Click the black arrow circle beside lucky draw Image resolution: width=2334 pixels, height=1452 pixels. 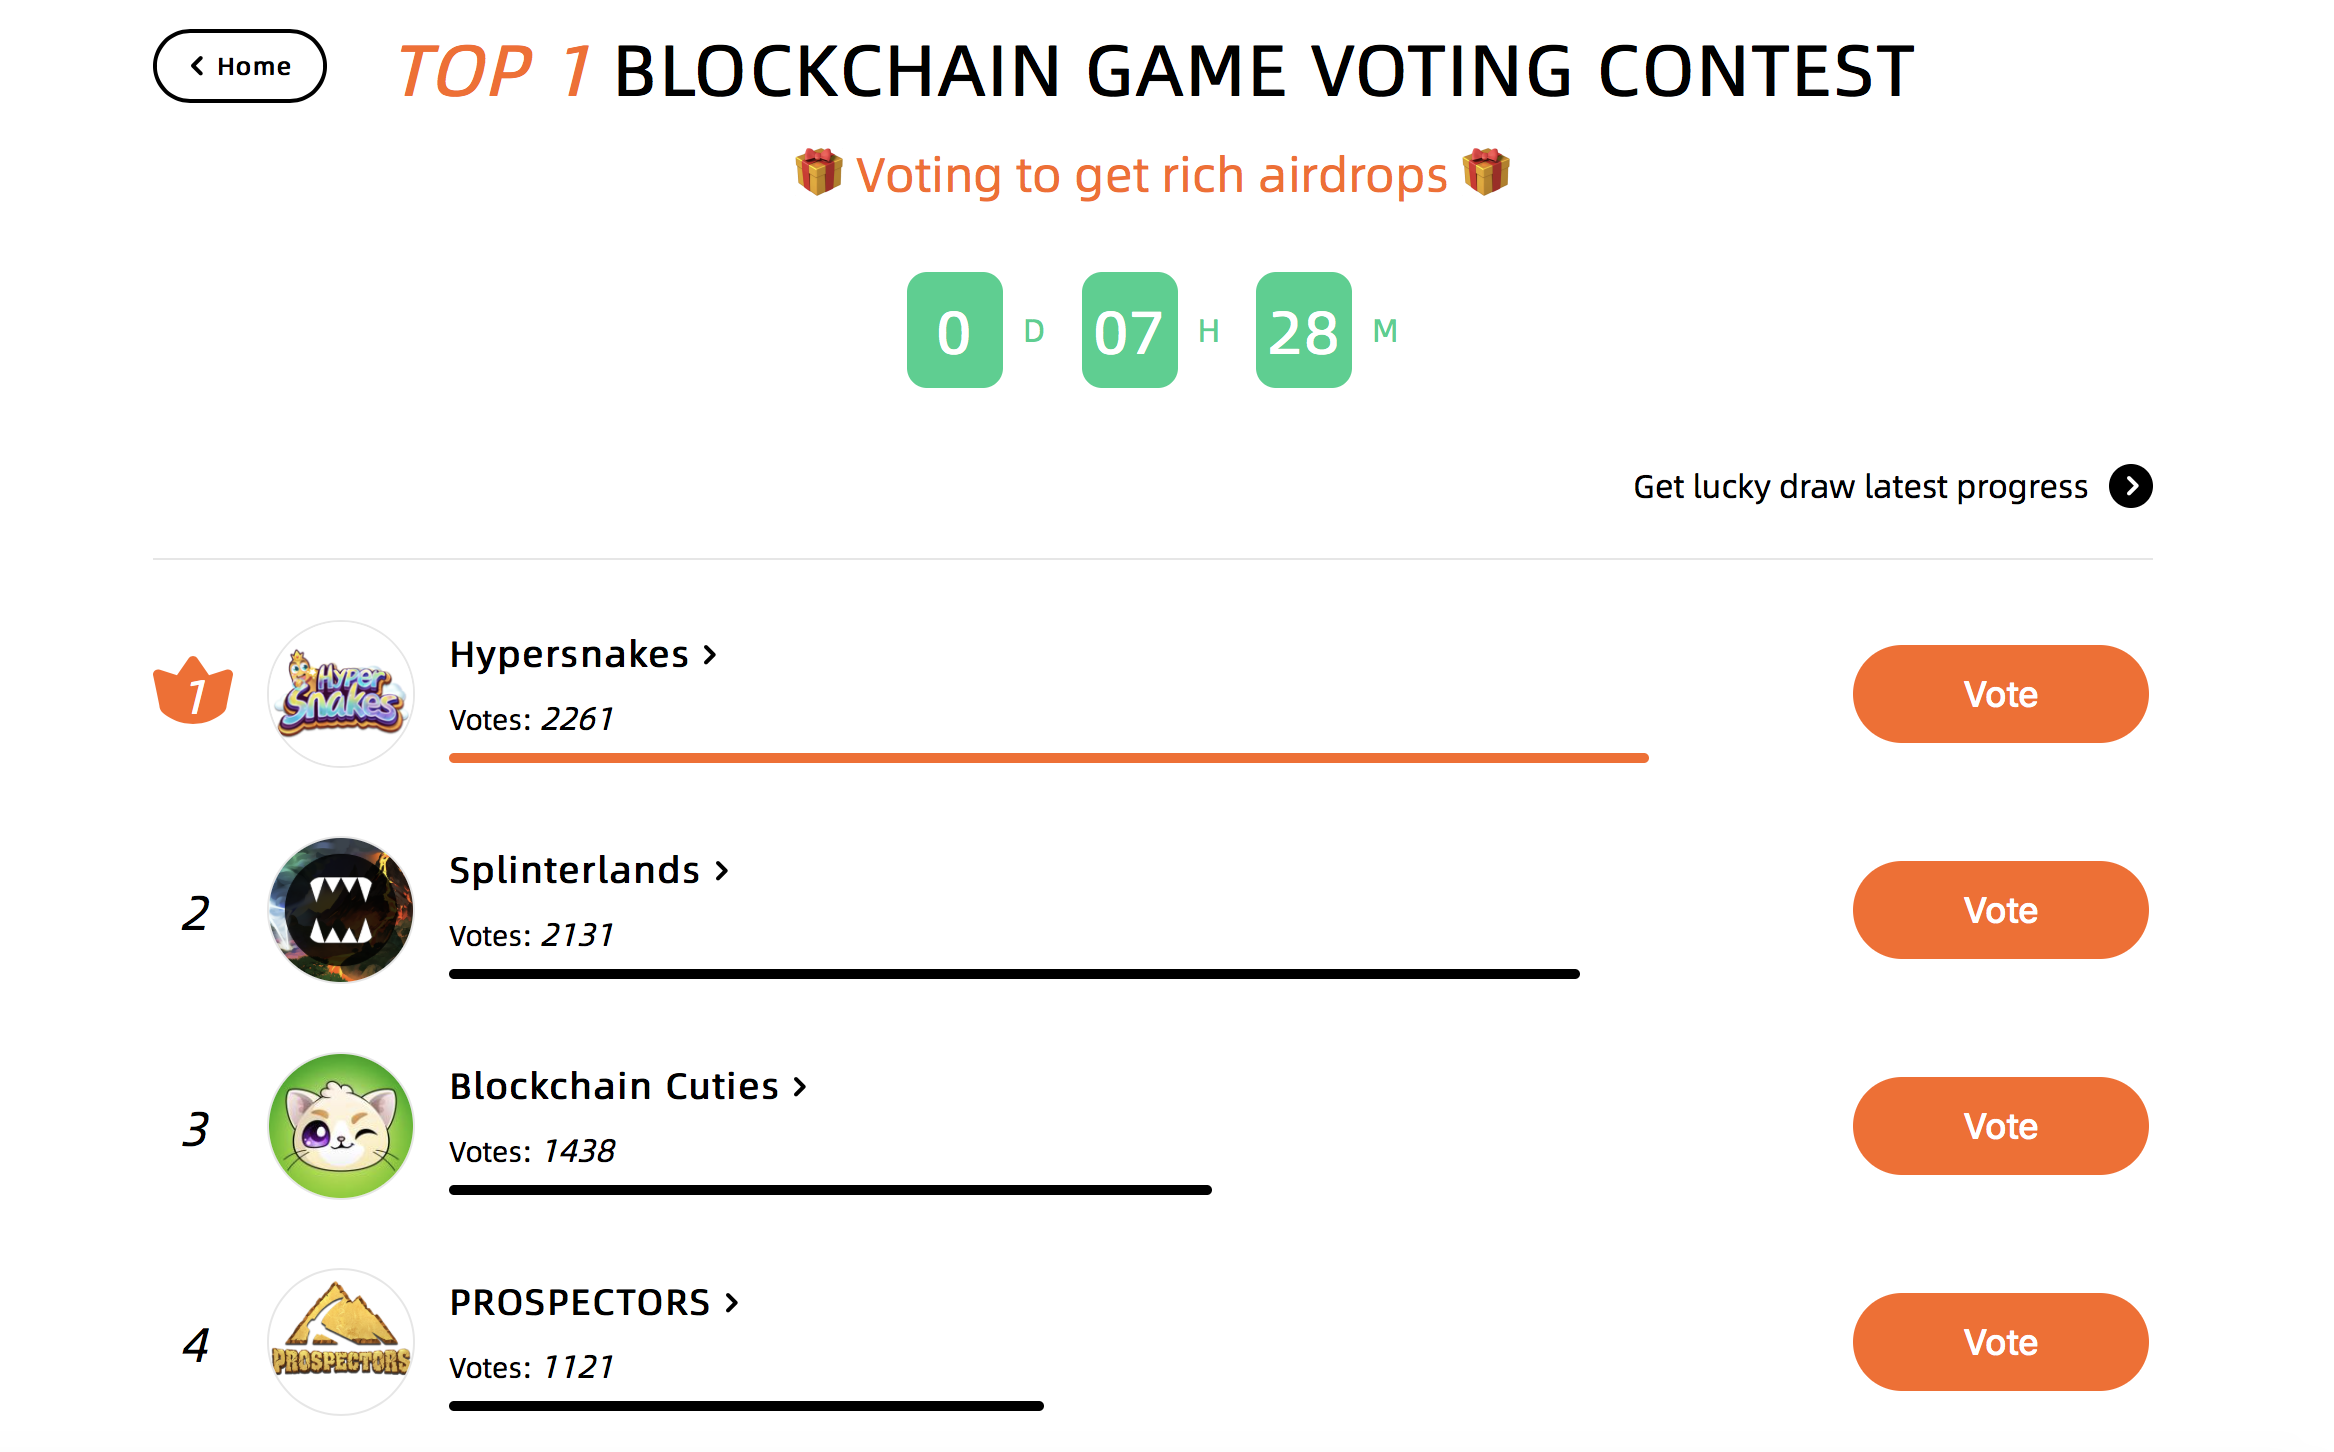coord(2131,486)
